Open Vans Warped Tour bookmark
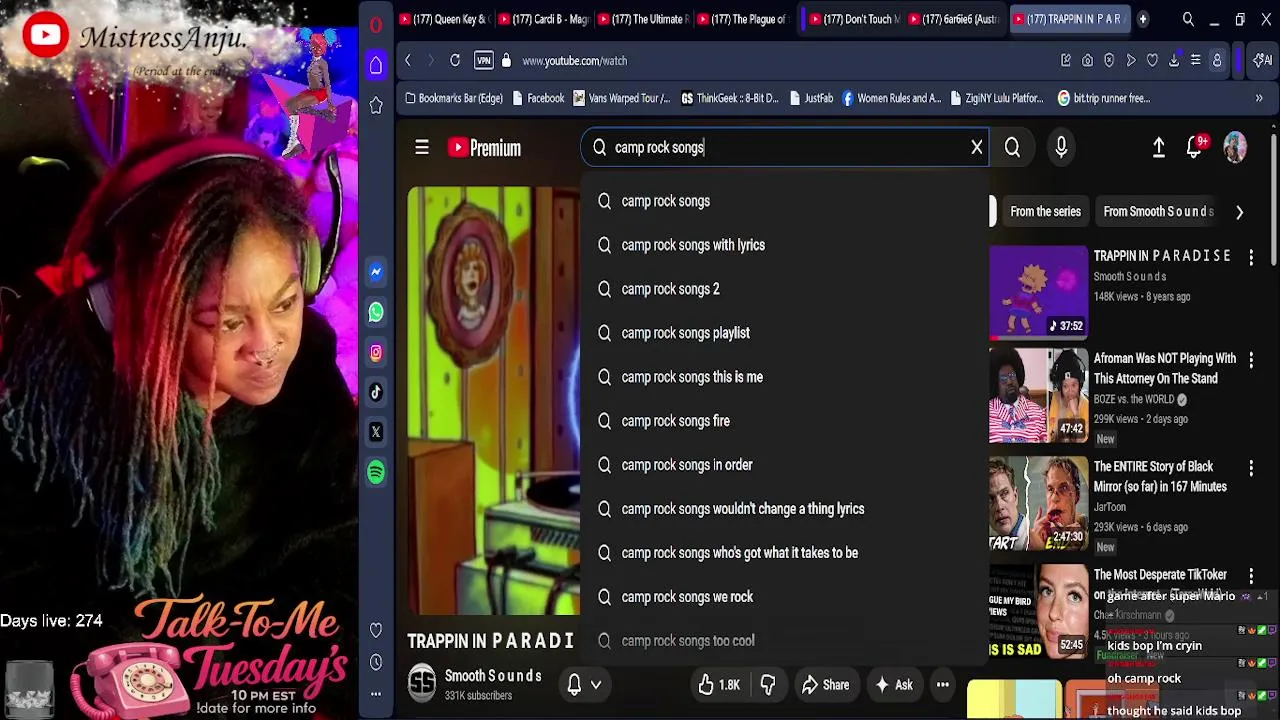 pyautogui.click(x=621, y=98)
